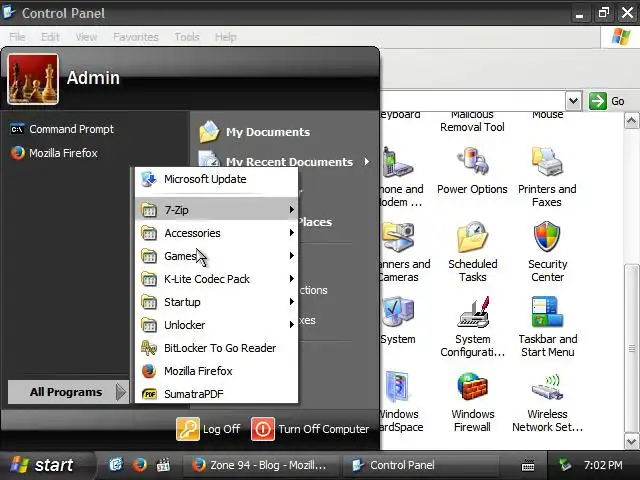
Task: Click the scrollbar down arrow in Control Panel
Action: (x=631, y=441)
